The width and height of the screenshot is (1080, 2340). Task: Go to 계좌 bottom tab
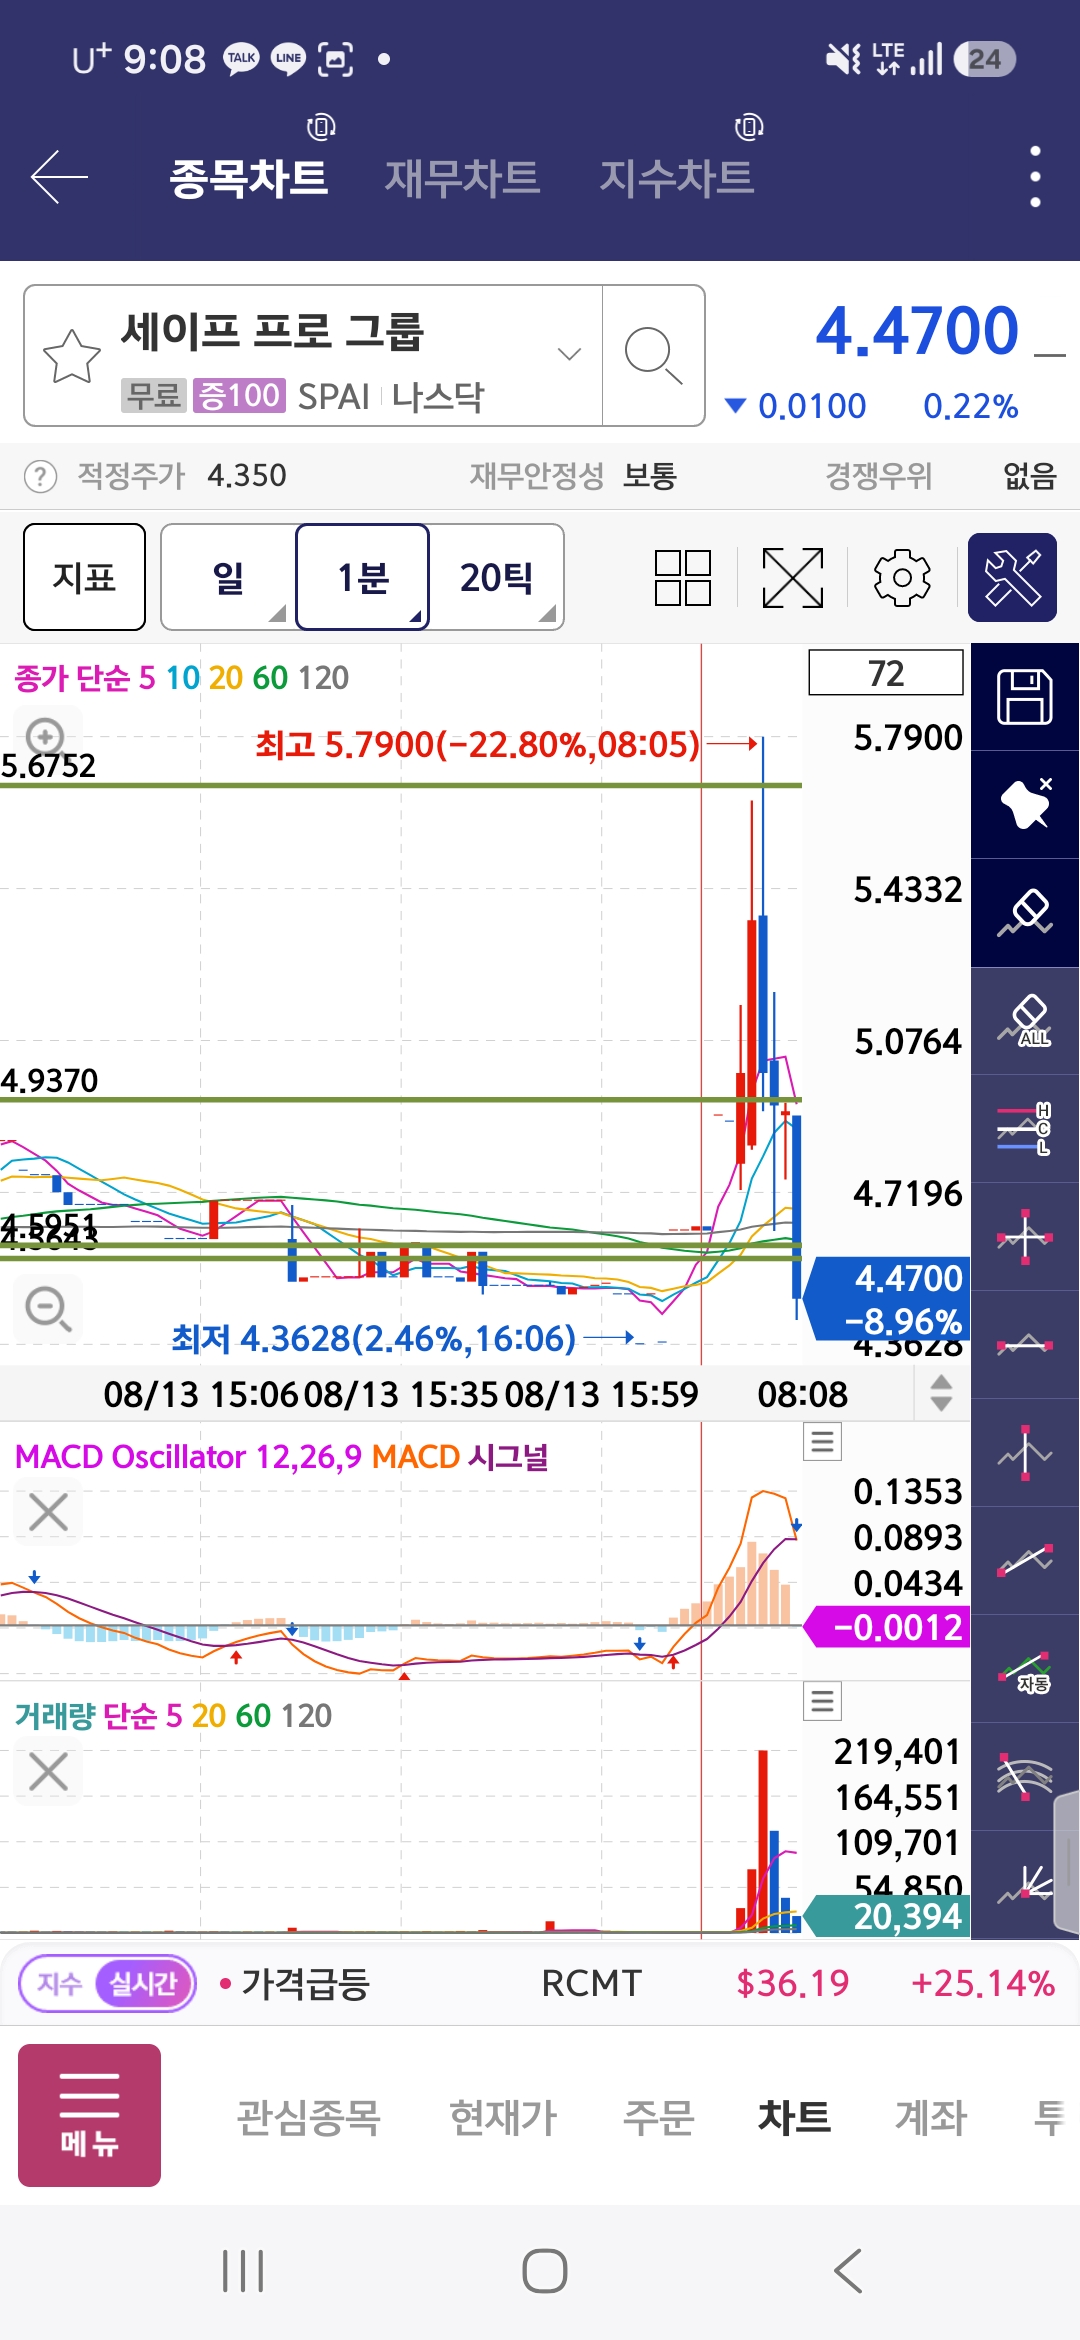point(931,2117)
